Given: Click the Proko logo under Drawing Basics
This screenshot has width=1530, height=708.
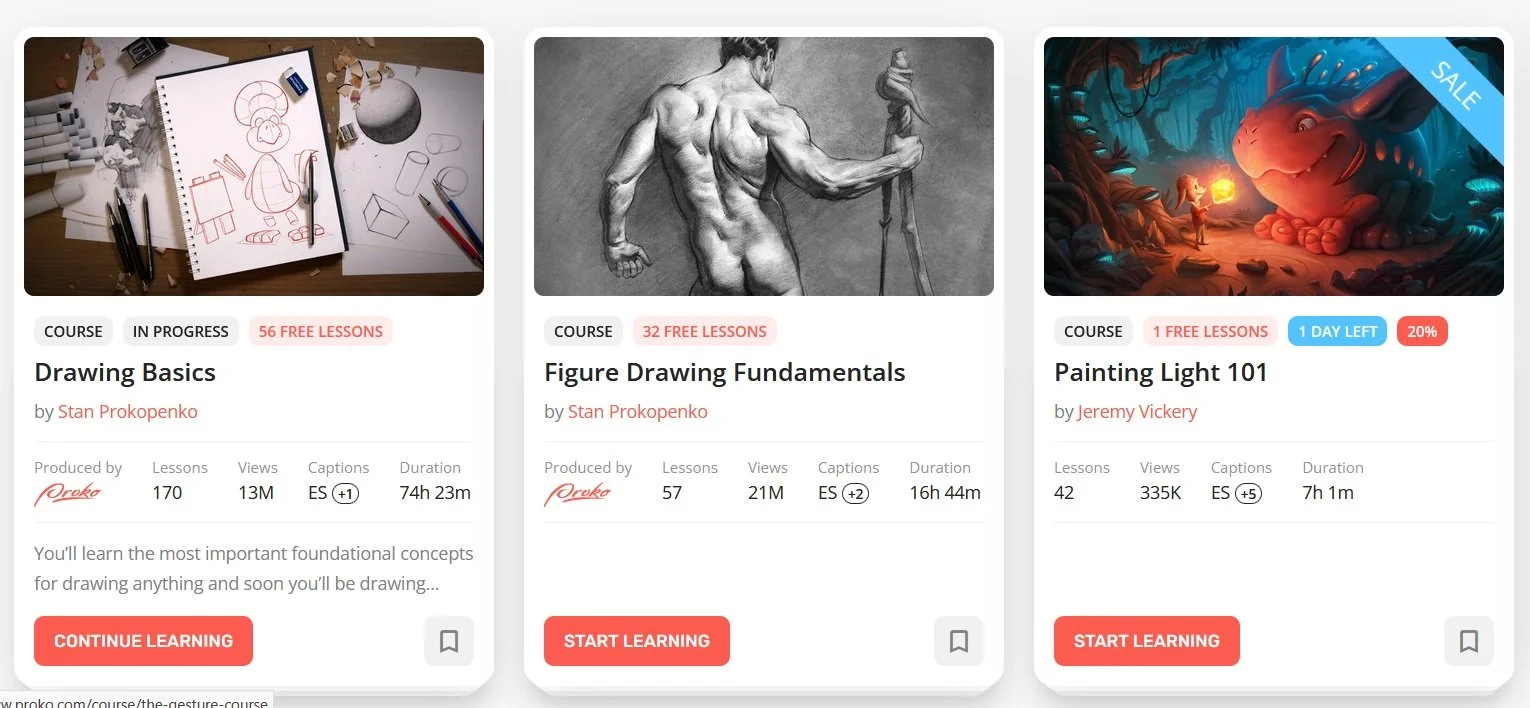Looking at the screenshot, I should click(x=67, y=494).
